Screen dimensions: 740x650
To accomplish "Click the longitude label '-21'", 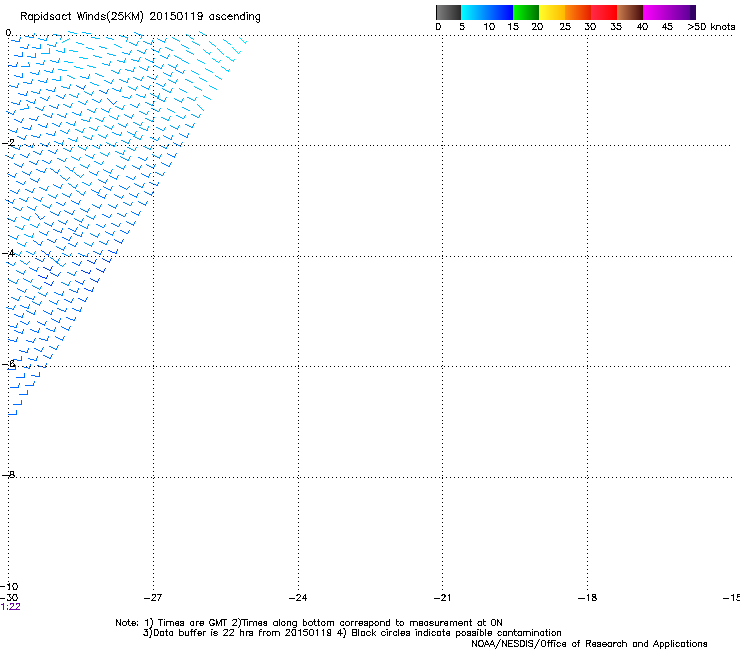I will coord(443,598).
